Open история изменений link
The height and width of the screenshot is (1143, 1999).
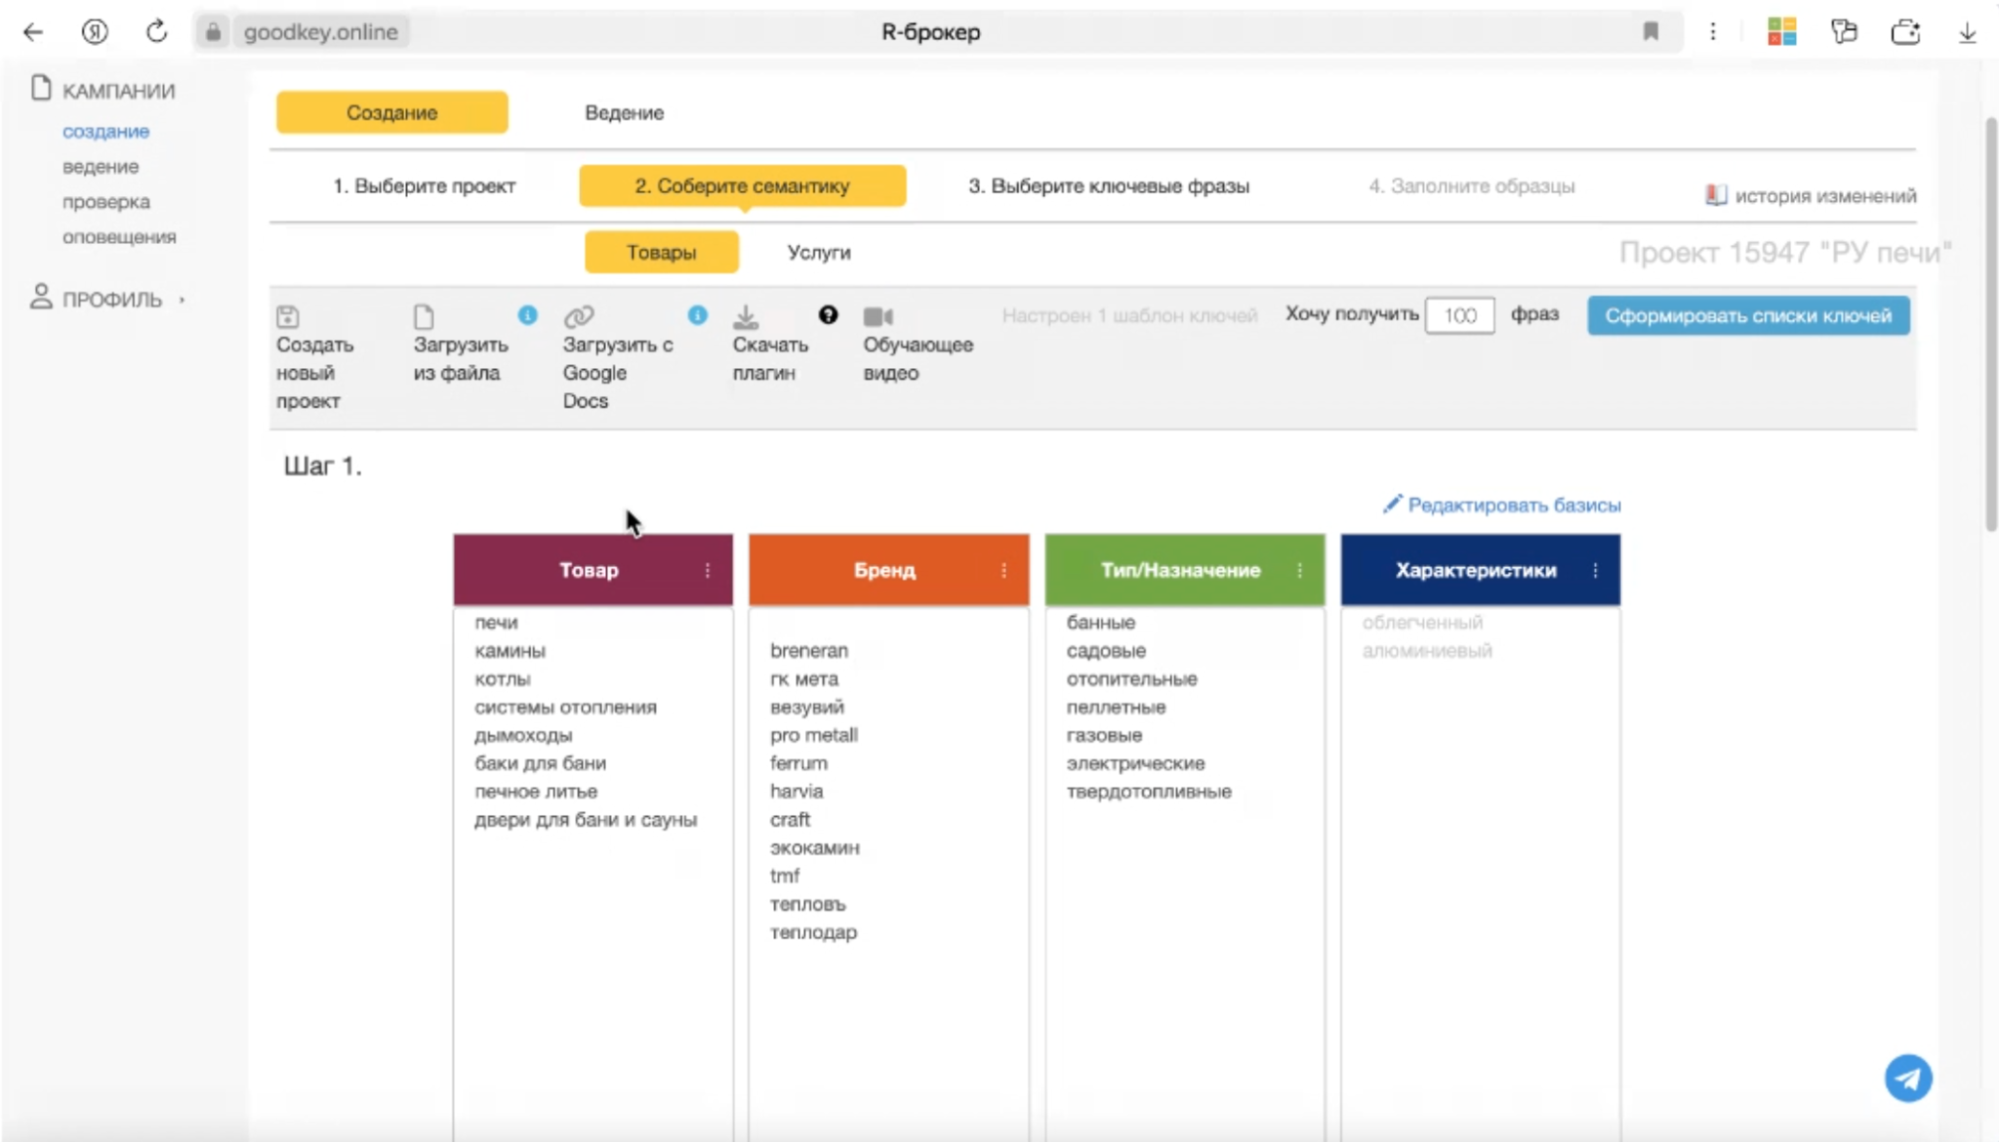click(1825, 196)
